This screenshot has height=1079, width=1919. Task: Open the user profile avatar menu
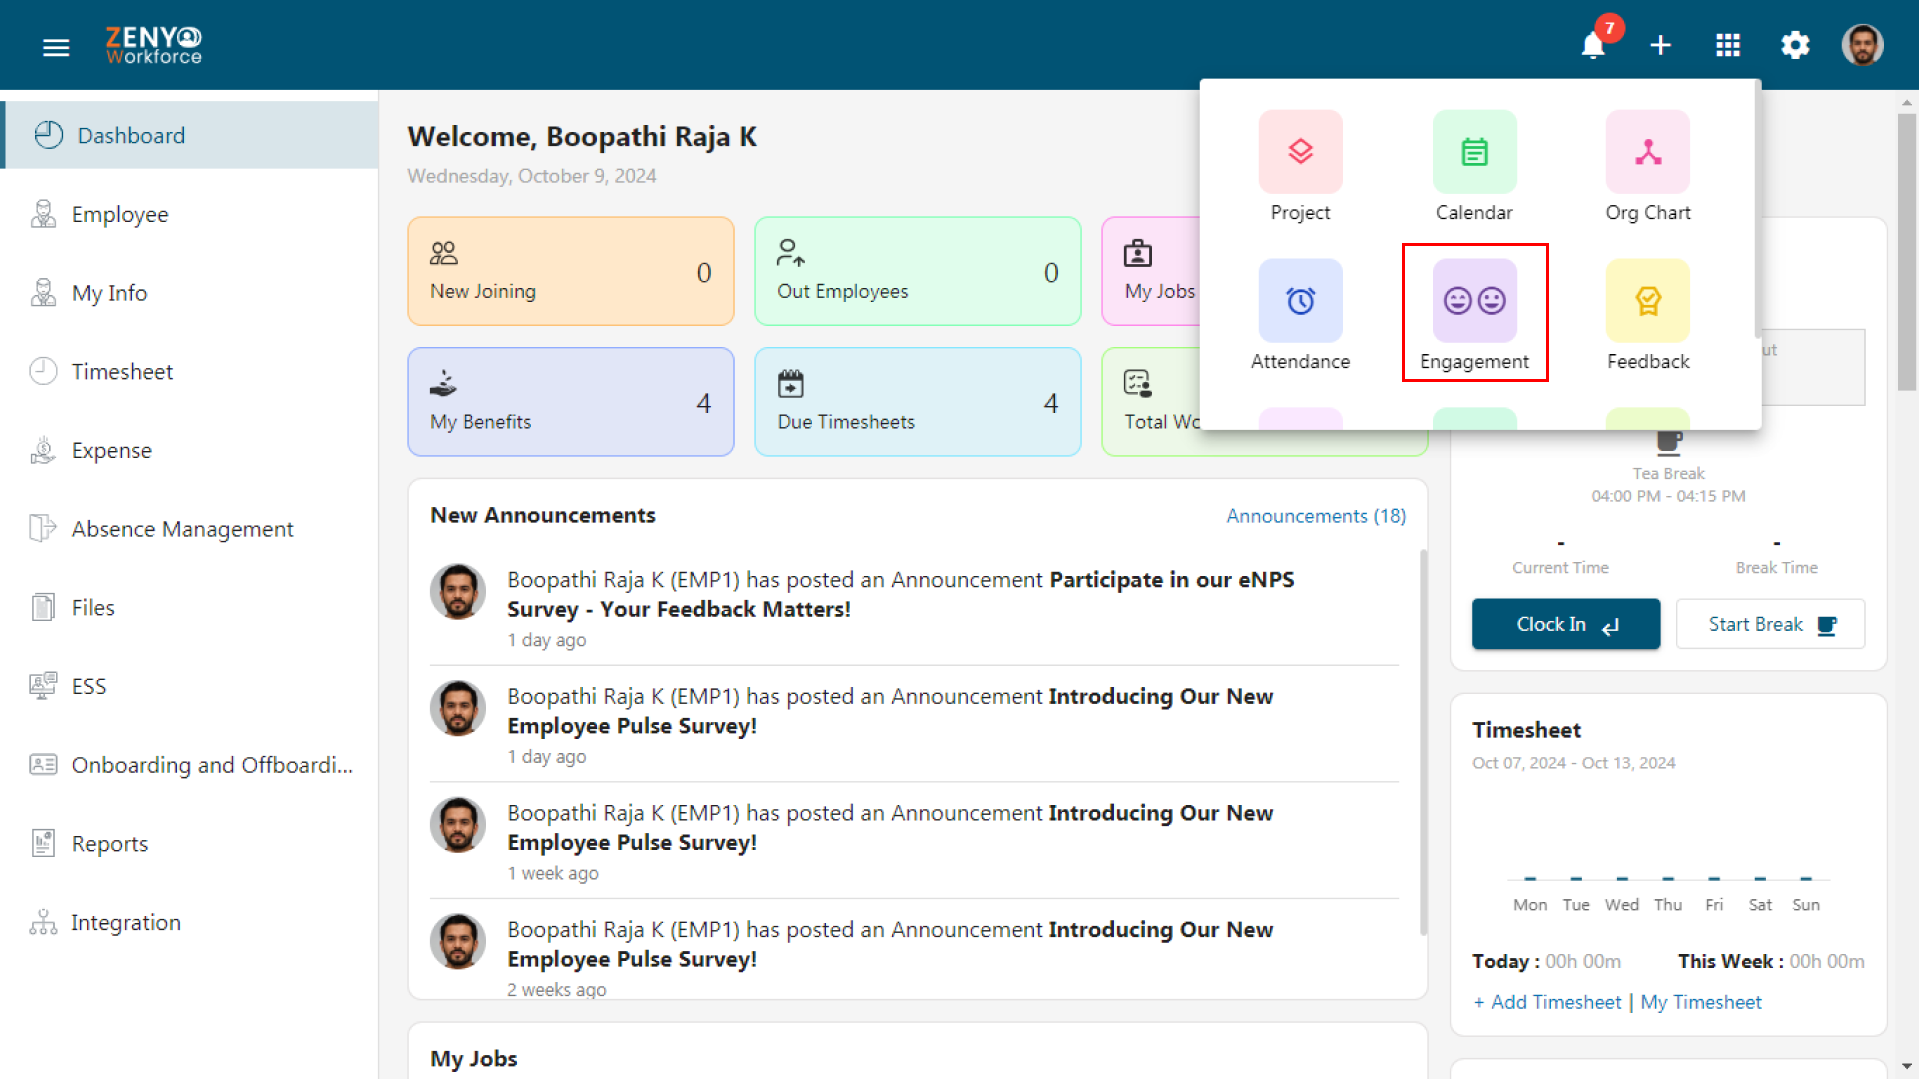(x=1862, y=45)
